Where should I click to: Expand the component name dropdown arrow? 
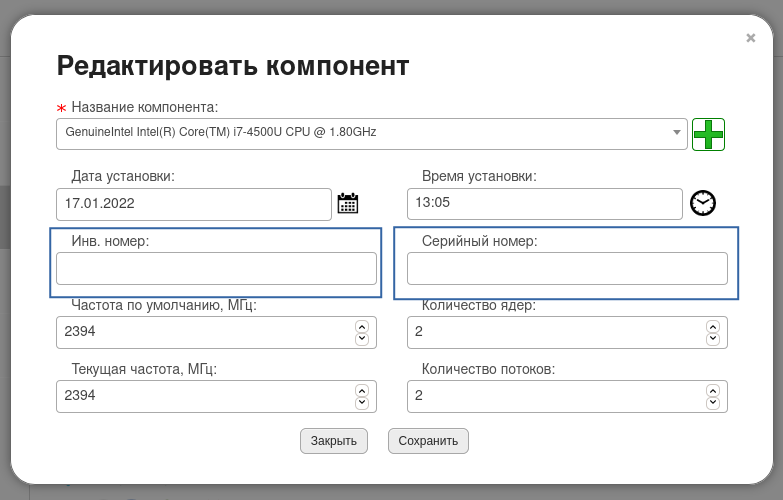click(677, 132)
